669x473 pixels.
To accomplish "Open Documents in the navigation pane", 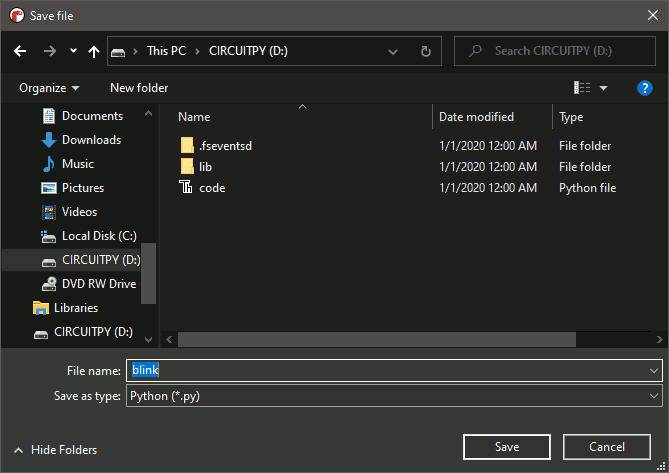I will pyautogui.click(x=92, y=116).
